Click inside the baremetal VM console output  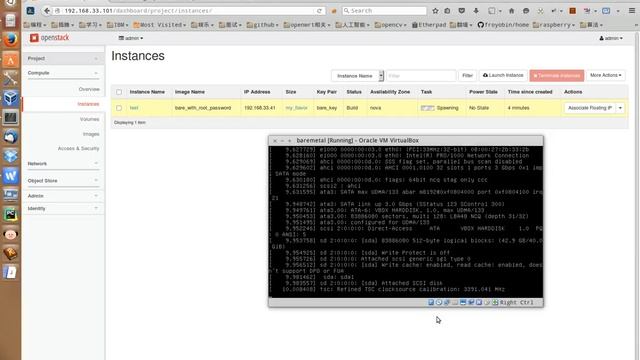pyautogui.click(x=406, y=222)
